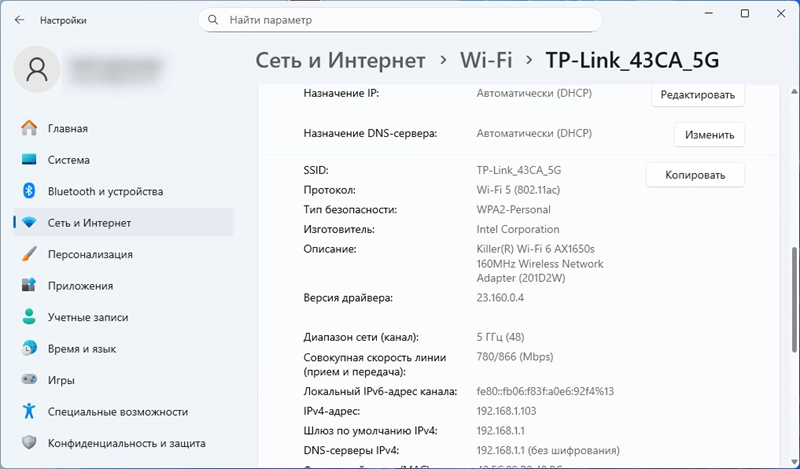
Task: Click the Home house icon
Action: coord(29,128)
